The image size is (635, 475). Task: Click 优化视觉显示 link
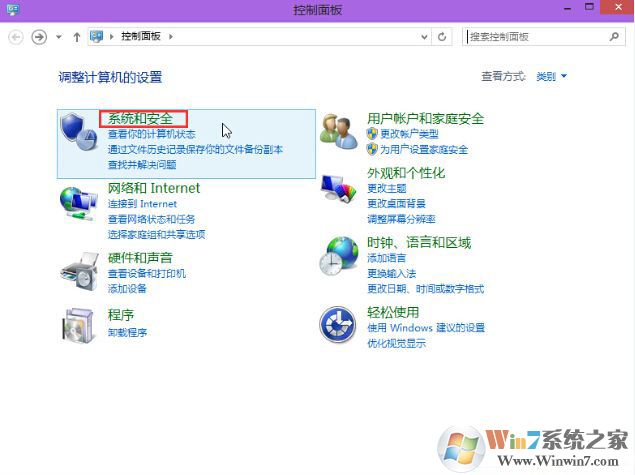[x=396, y=343]
